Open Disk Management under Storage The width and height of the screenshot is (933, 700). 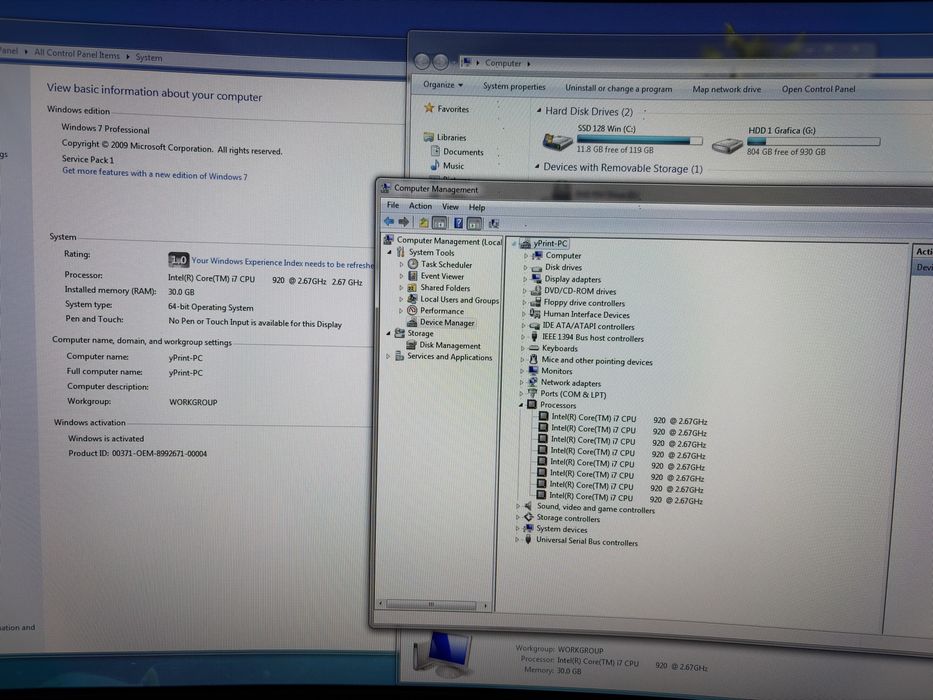[x=449, y=345]
